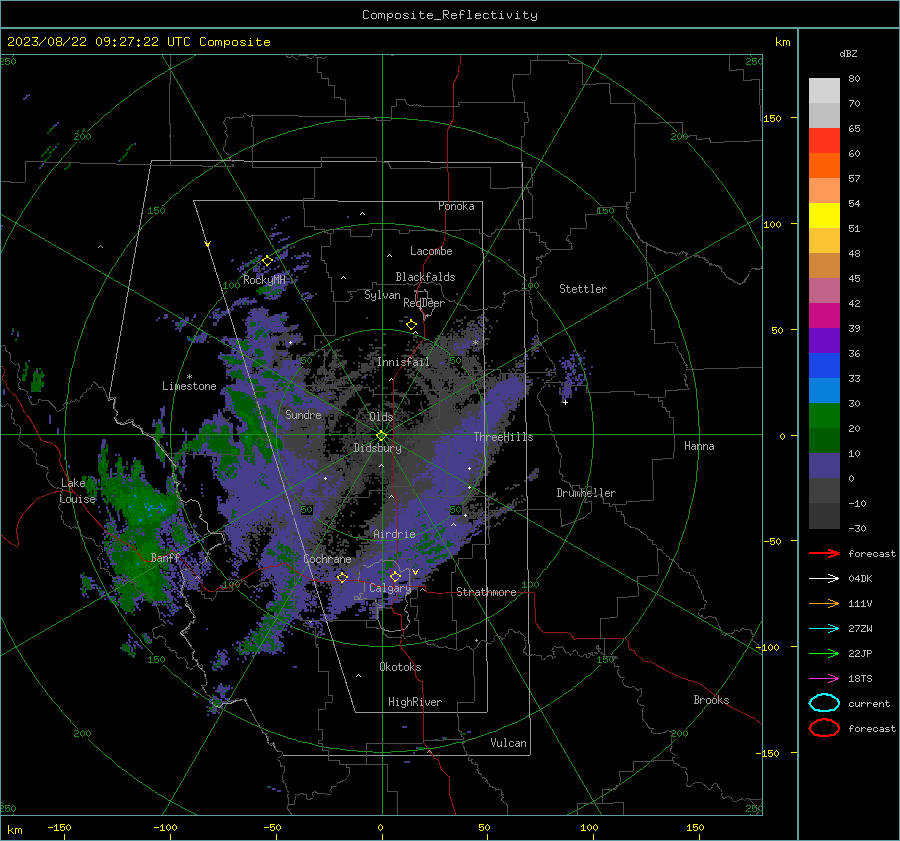Click the magenta 18TS arrow icon
The height and width of the screenshot is (841, 900).
click(824, 678)
